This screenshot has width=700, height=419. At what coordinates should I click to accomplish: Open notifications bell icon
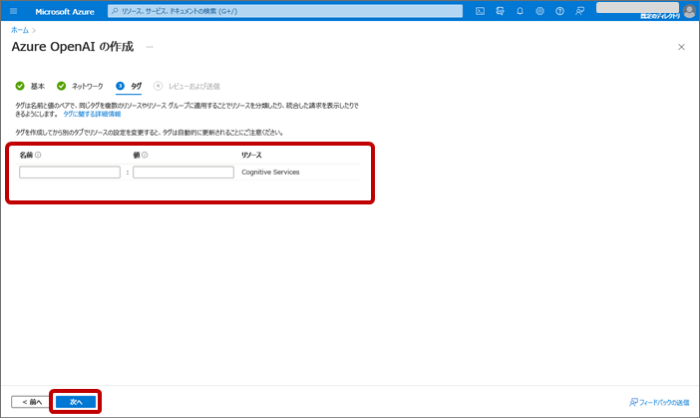520,11
